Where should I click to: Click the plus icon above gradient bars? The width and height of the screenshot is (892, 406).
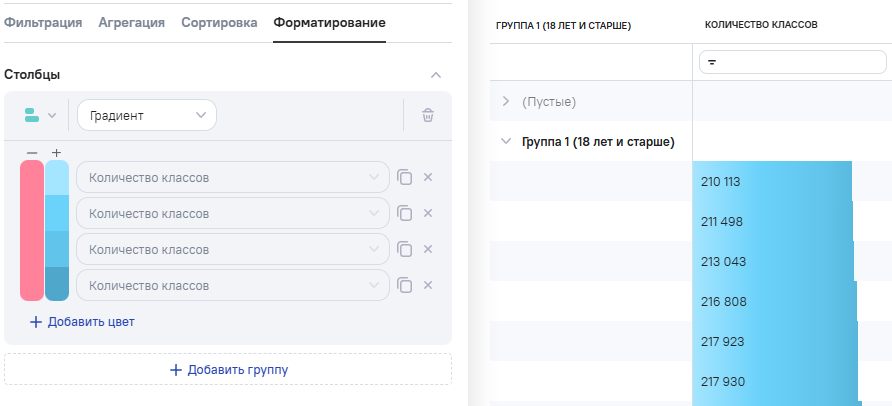pyautogui.click(x=57, y=153)
